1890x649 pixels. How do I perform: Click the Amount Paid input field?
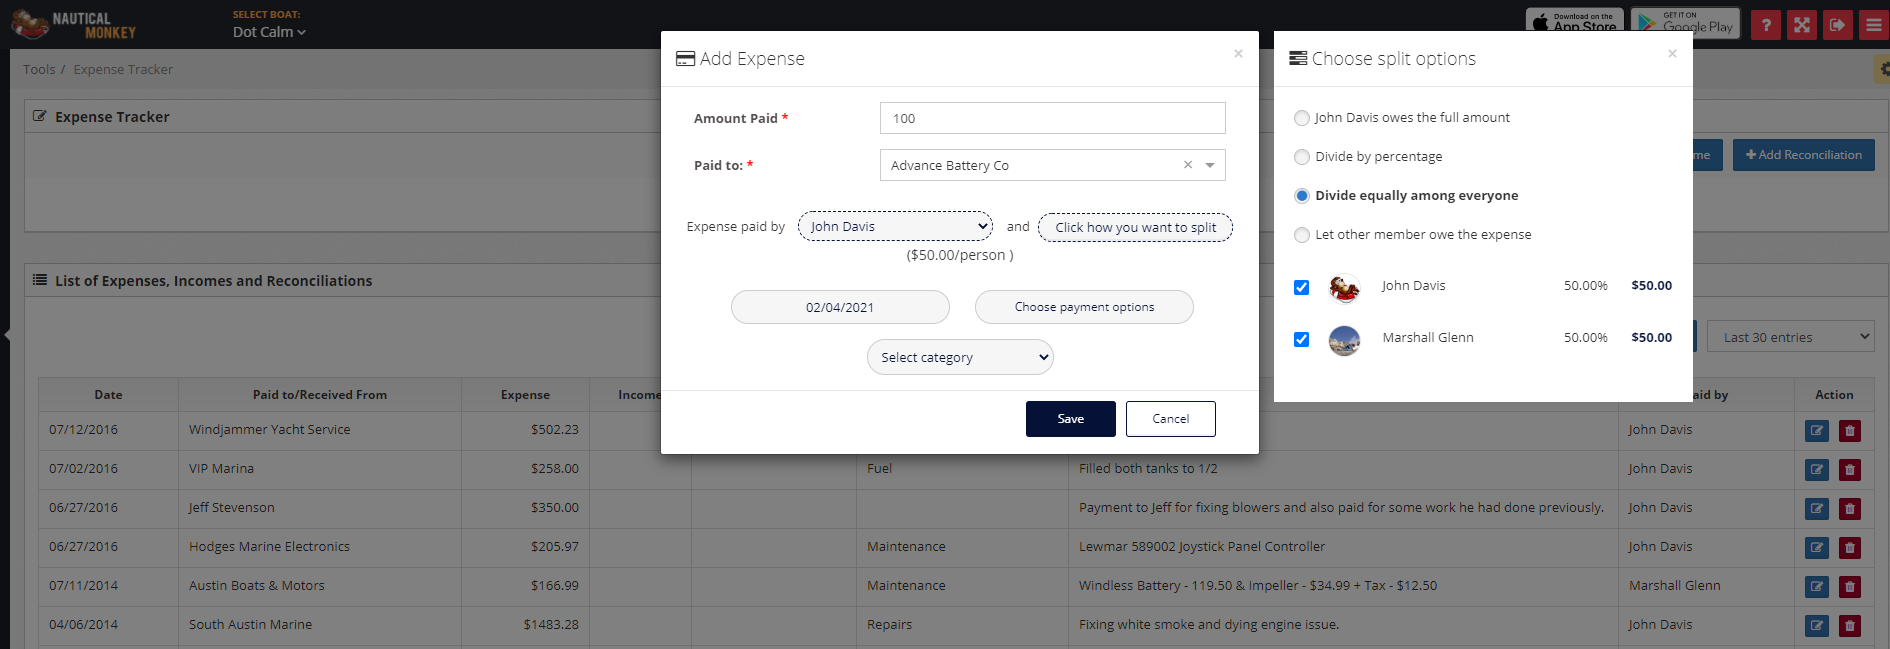1052,118
